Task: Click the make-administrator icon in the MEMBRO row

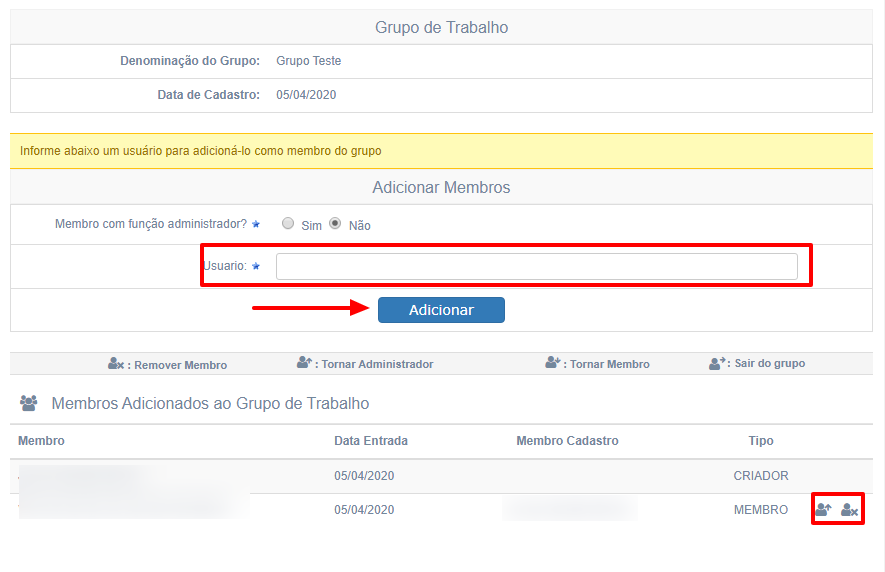Action: [x=824, y=510]
